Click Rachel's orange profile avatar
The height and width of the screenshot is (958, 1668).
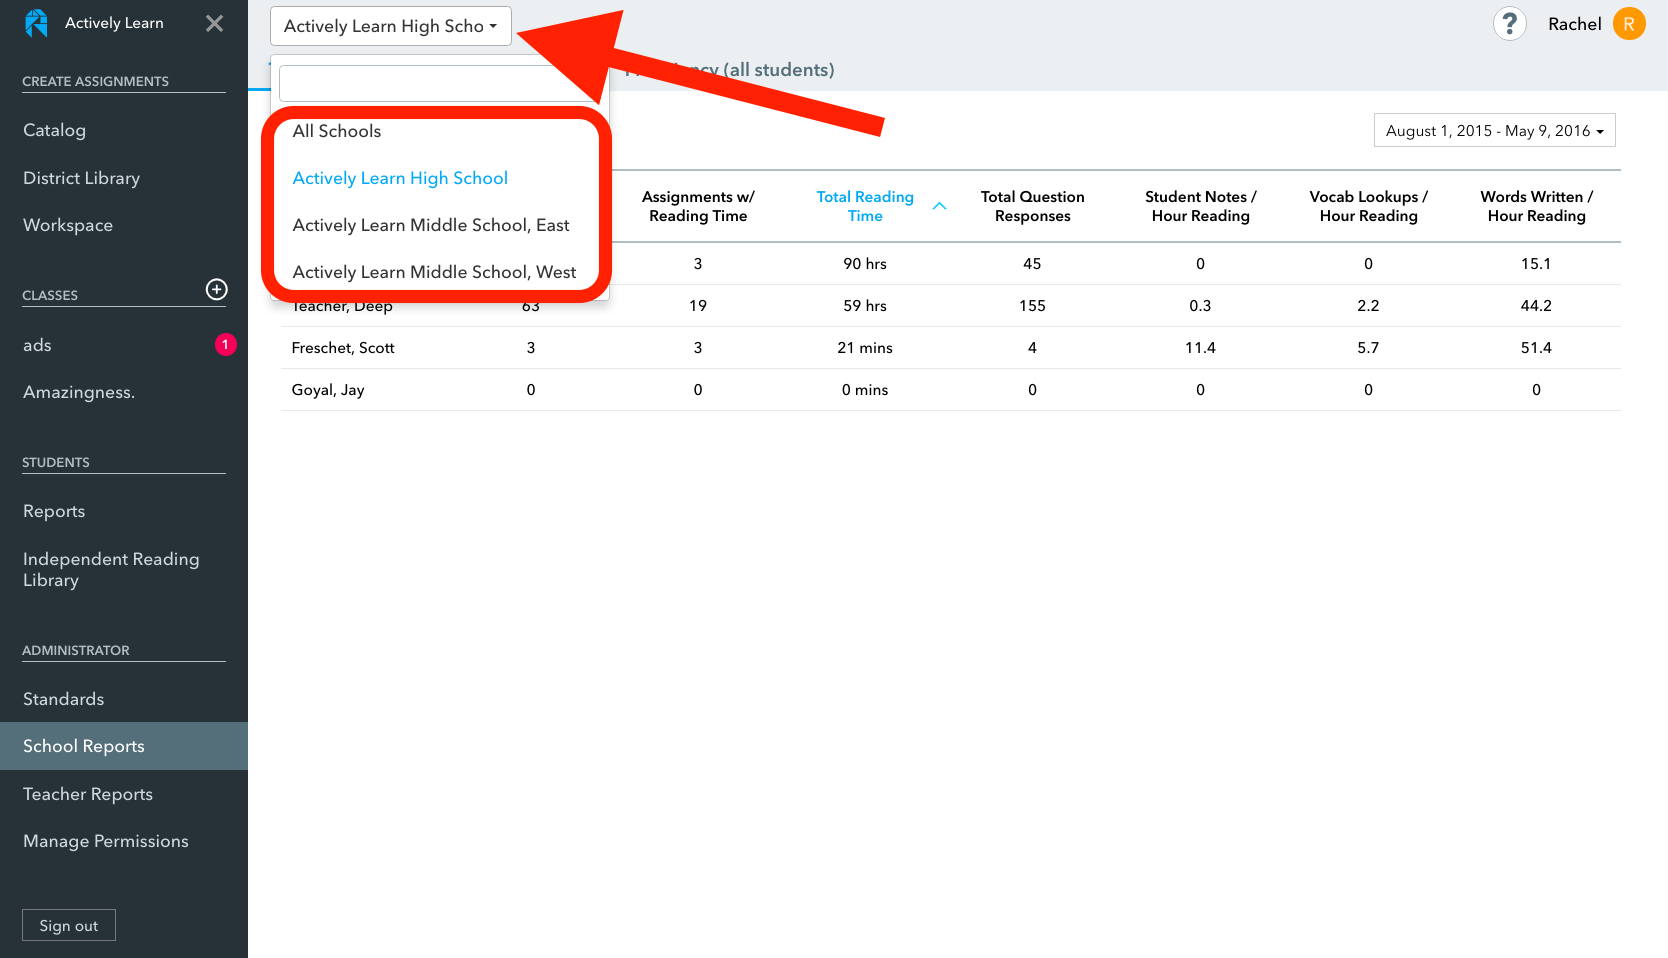pyautogui.click(x=1629, y=23)
